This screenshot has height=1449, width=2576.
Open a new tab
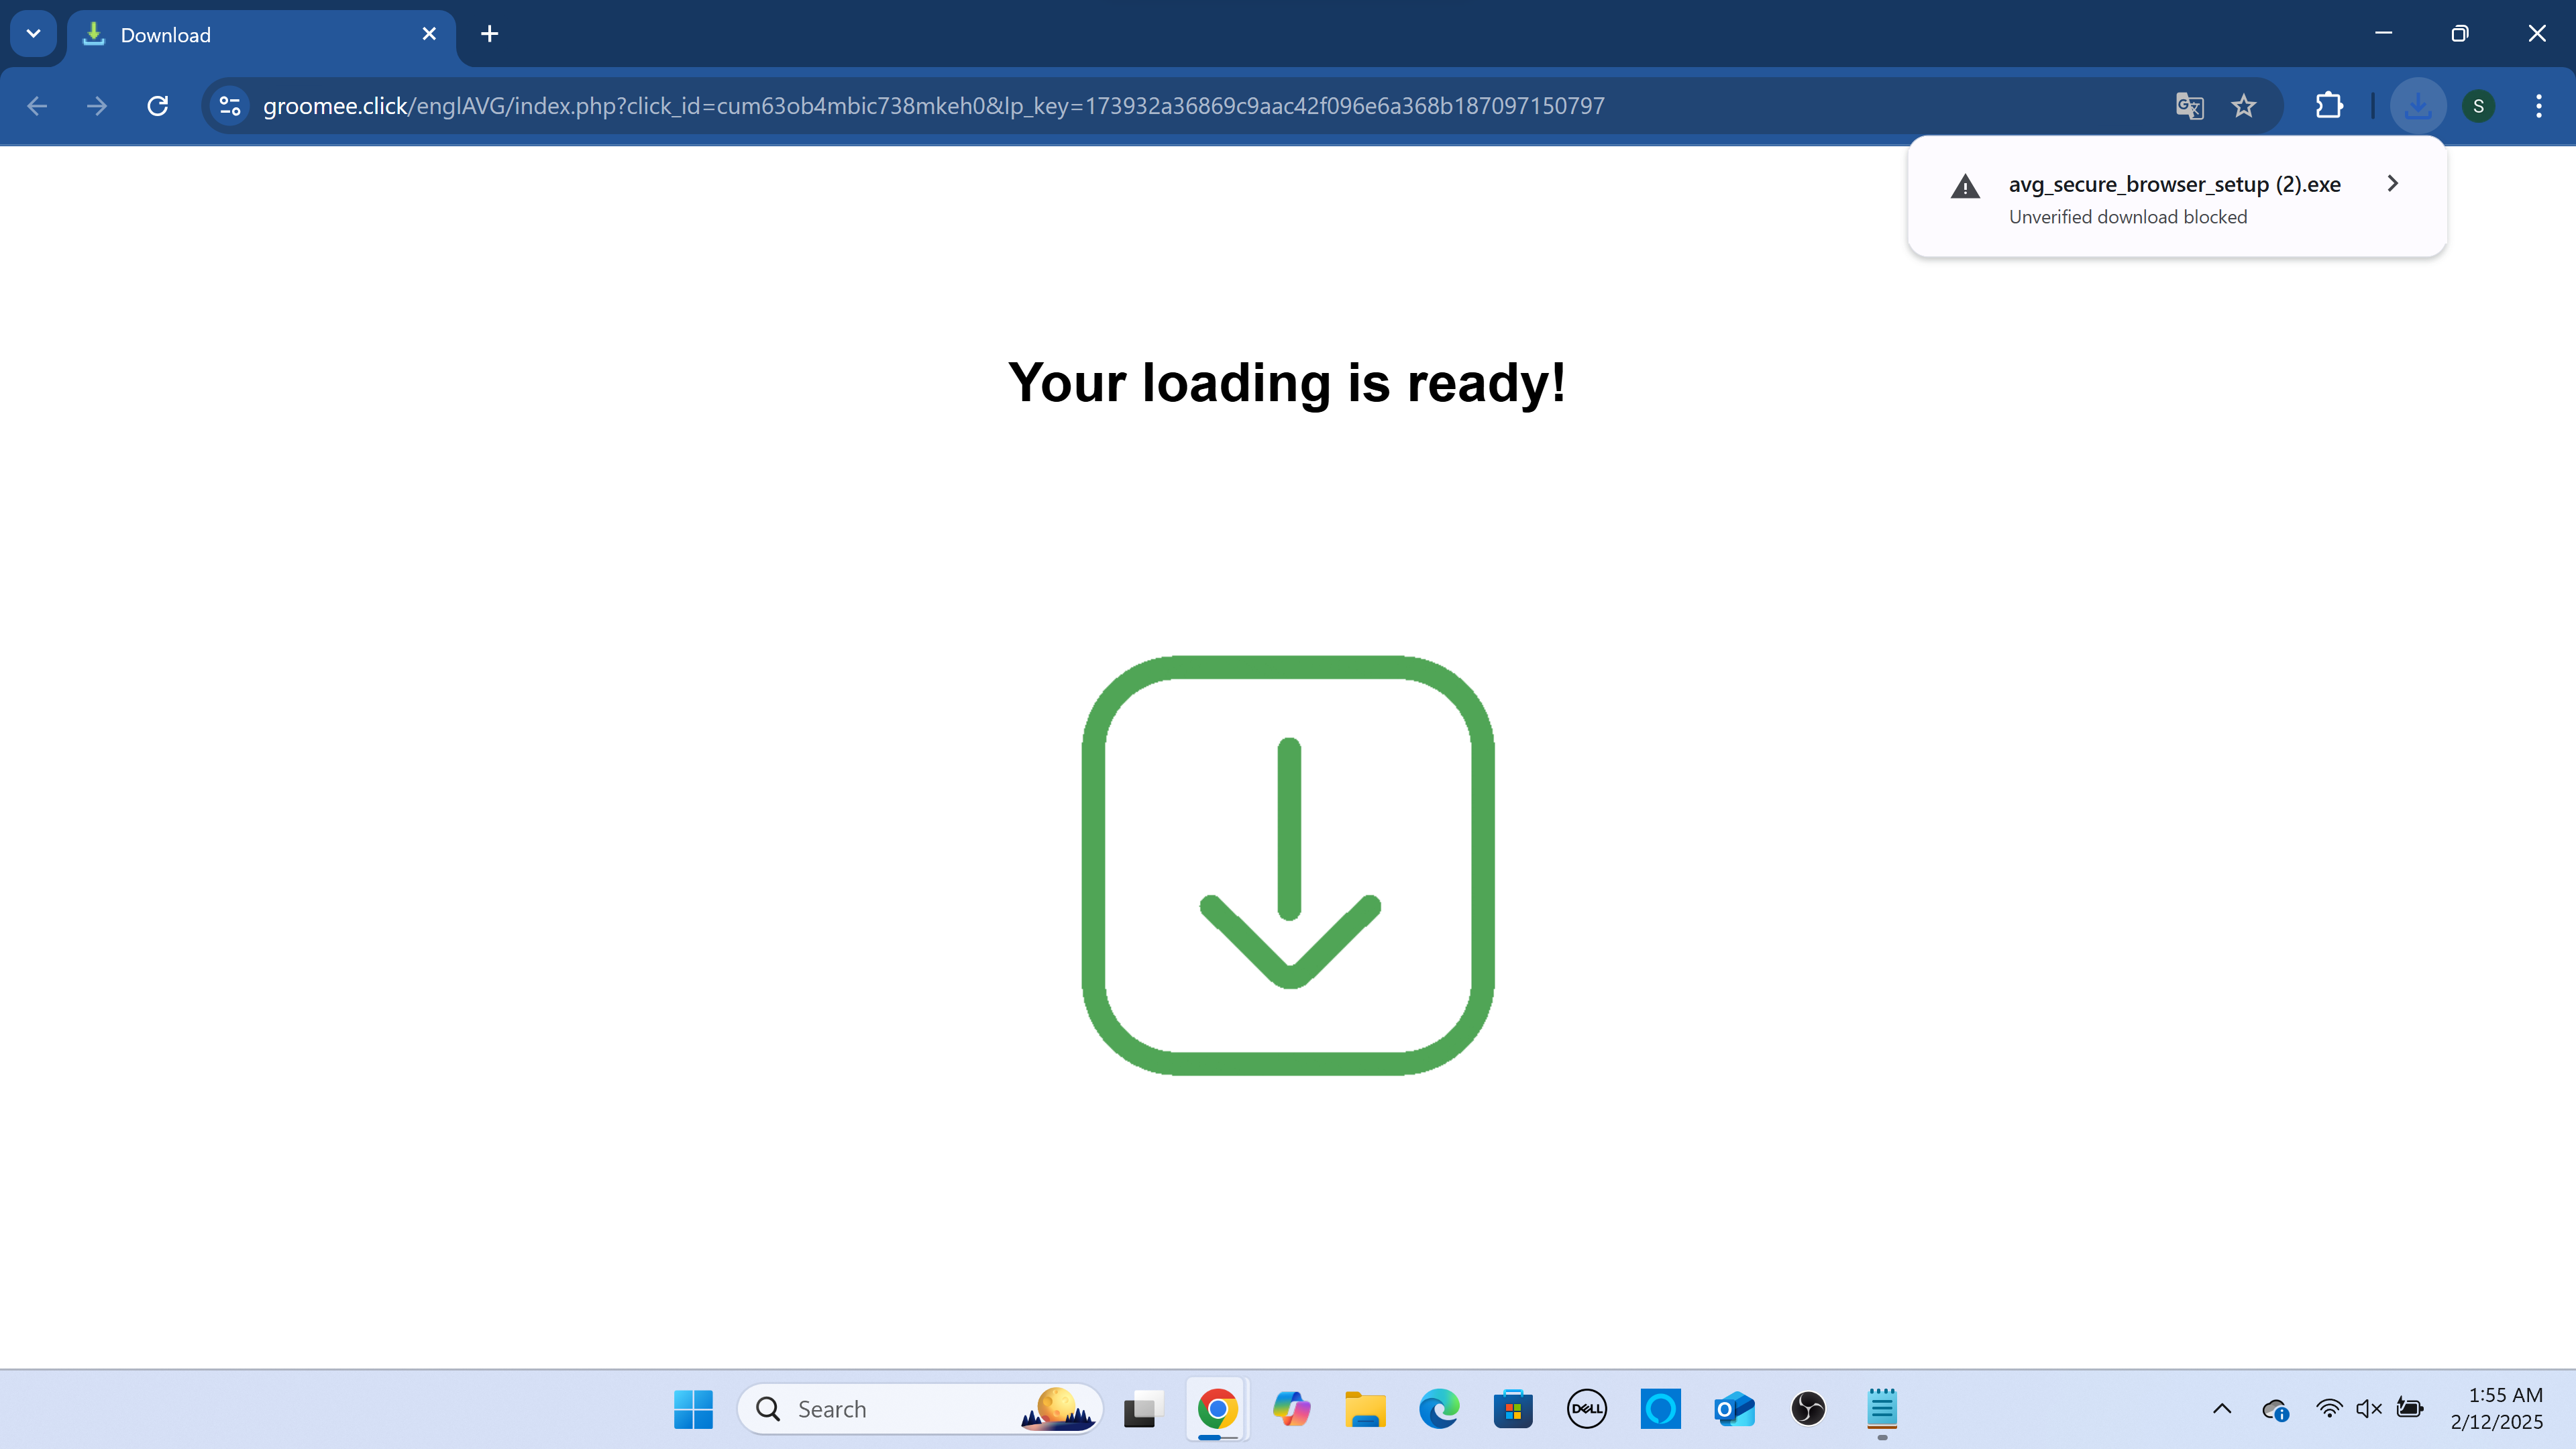coord(489,35)
